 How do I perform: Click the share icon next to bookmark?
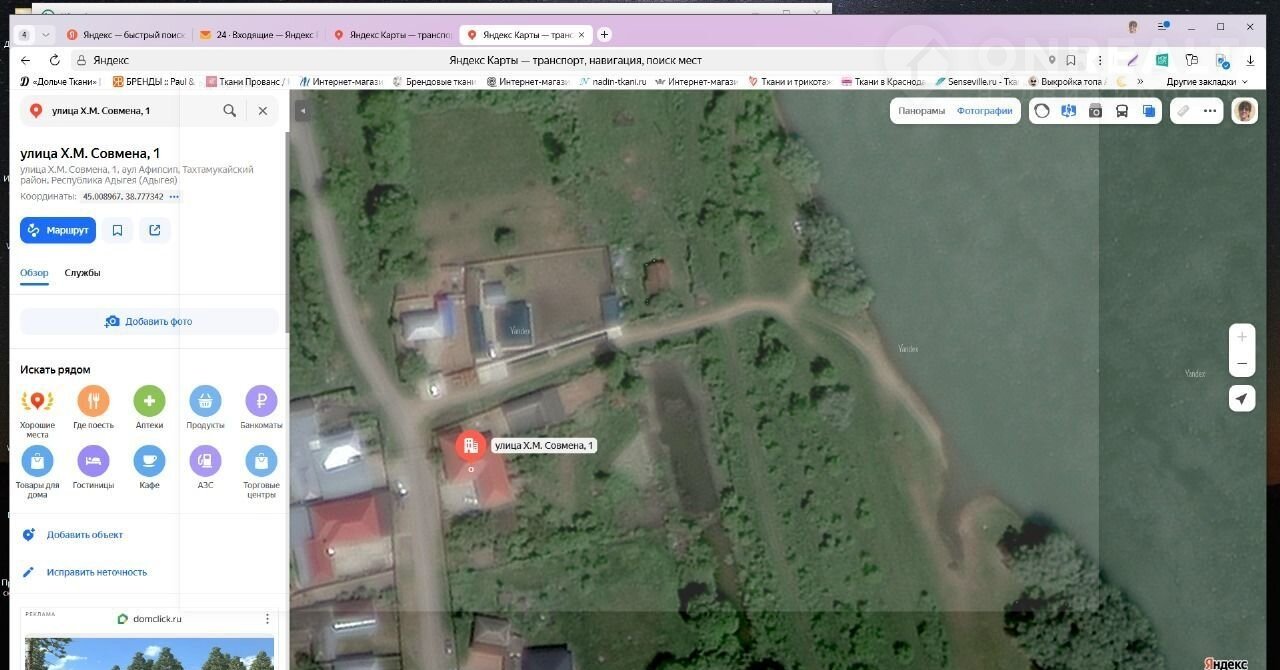tap(155, 230)
